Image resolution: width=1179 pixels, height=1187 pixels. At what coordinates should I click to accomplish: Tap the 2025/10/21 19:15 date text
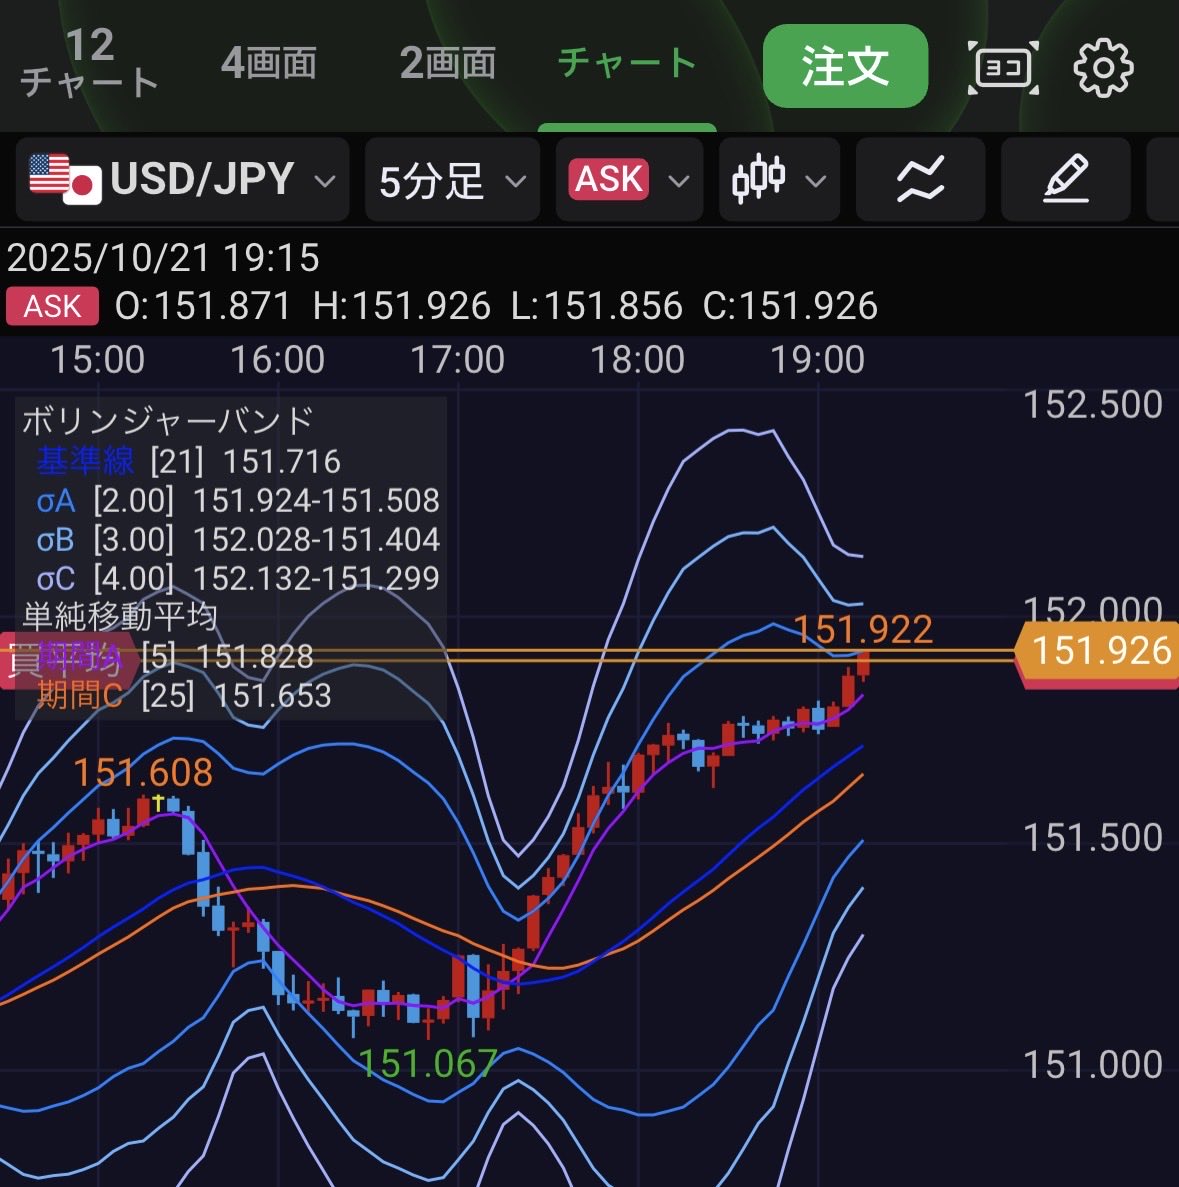coord(163,258)
